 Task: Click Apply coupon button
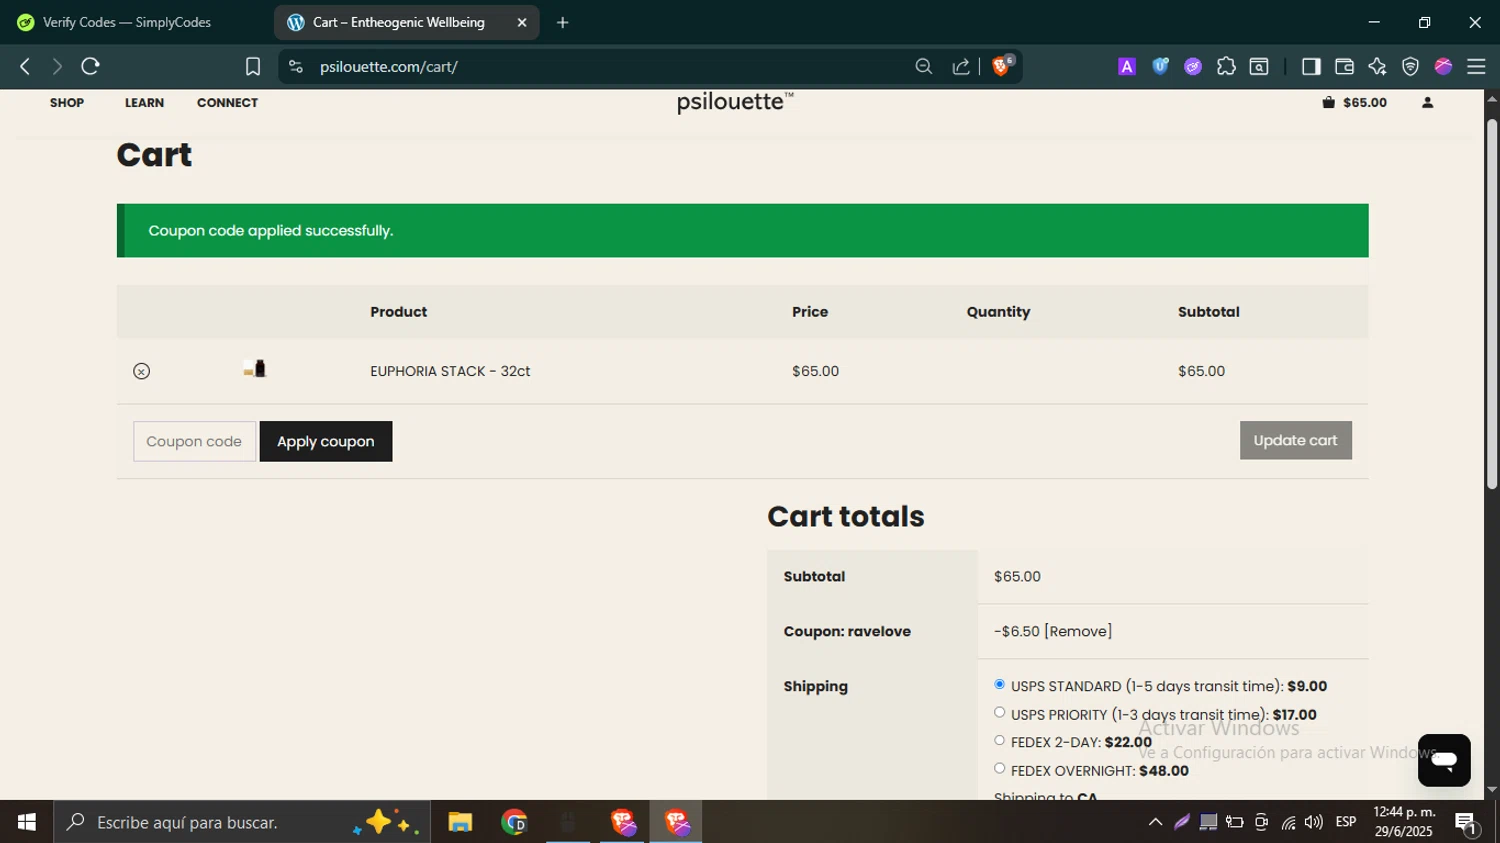[x=326, y=441]
